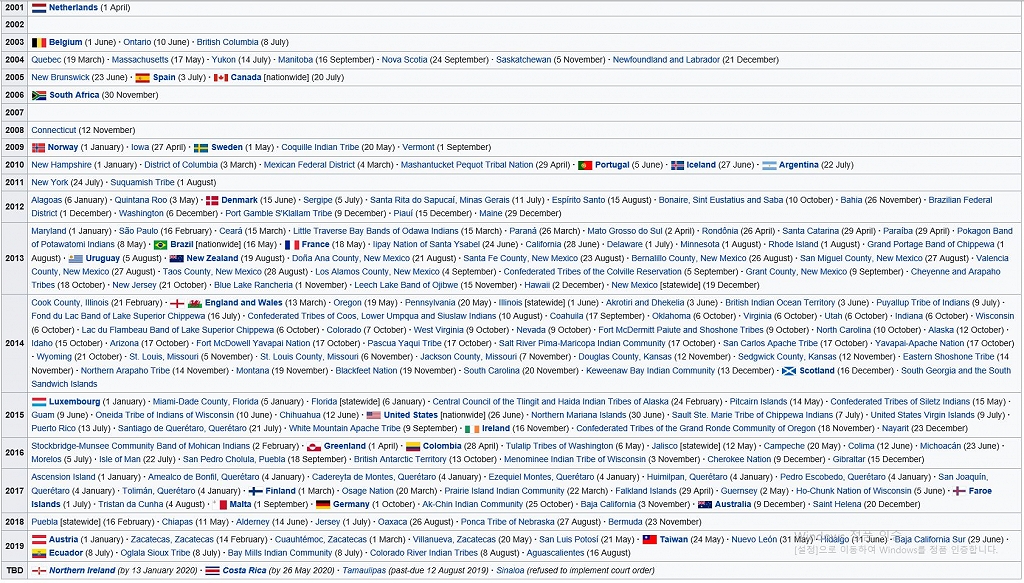
Task: Follow the South Africa link
Action: [x=74, y=95]
